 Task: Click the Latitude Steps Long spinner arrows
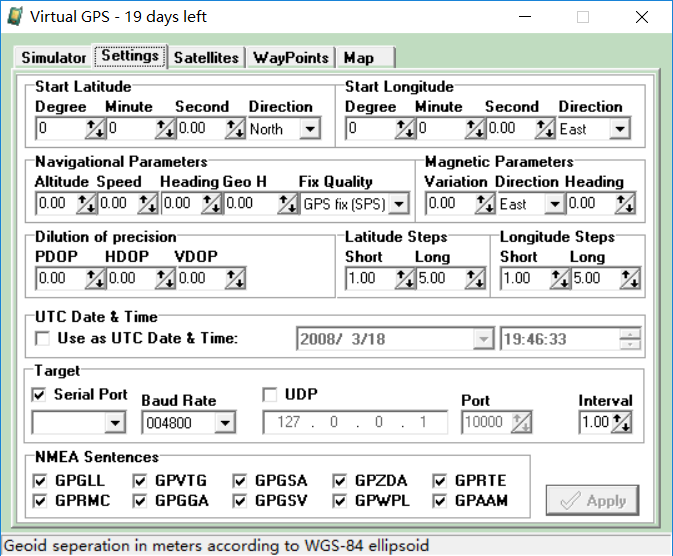click(x=475, y=278)
